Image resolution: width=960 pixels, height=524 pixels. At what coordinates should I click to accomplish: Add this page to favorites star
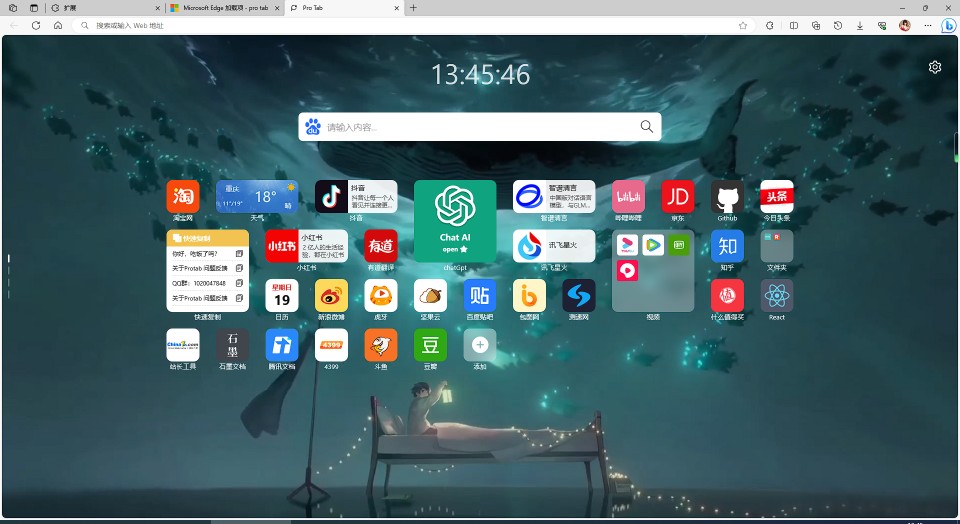[743, 26]
